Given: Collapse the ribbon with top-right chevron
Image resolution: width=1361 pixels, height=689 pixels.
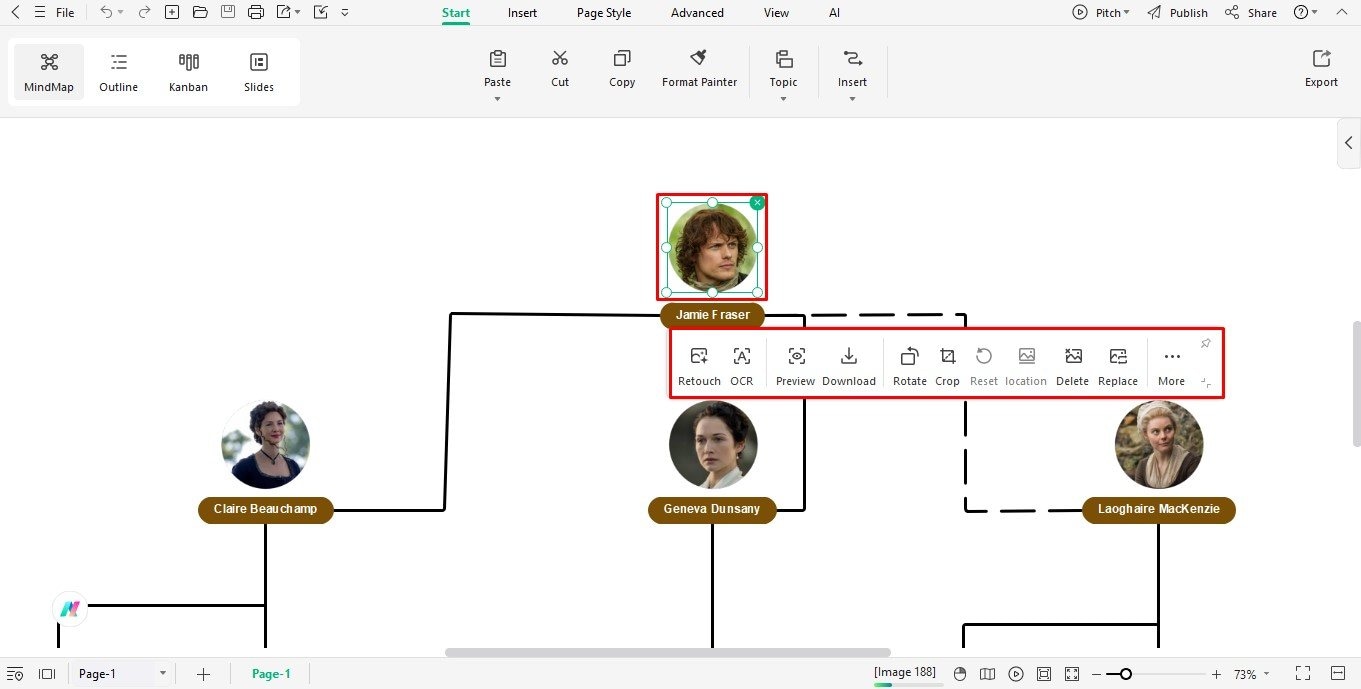Looking at the screenshot, I should pyautogui.click(x=1344, y=13).
